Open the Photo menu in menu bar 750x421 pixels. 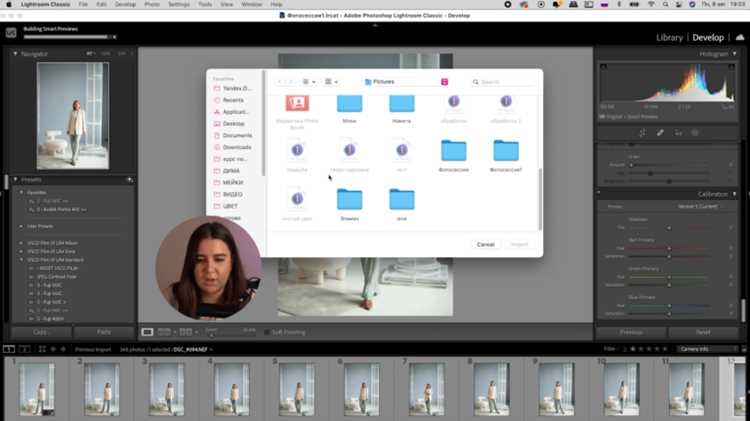[152, 4]
